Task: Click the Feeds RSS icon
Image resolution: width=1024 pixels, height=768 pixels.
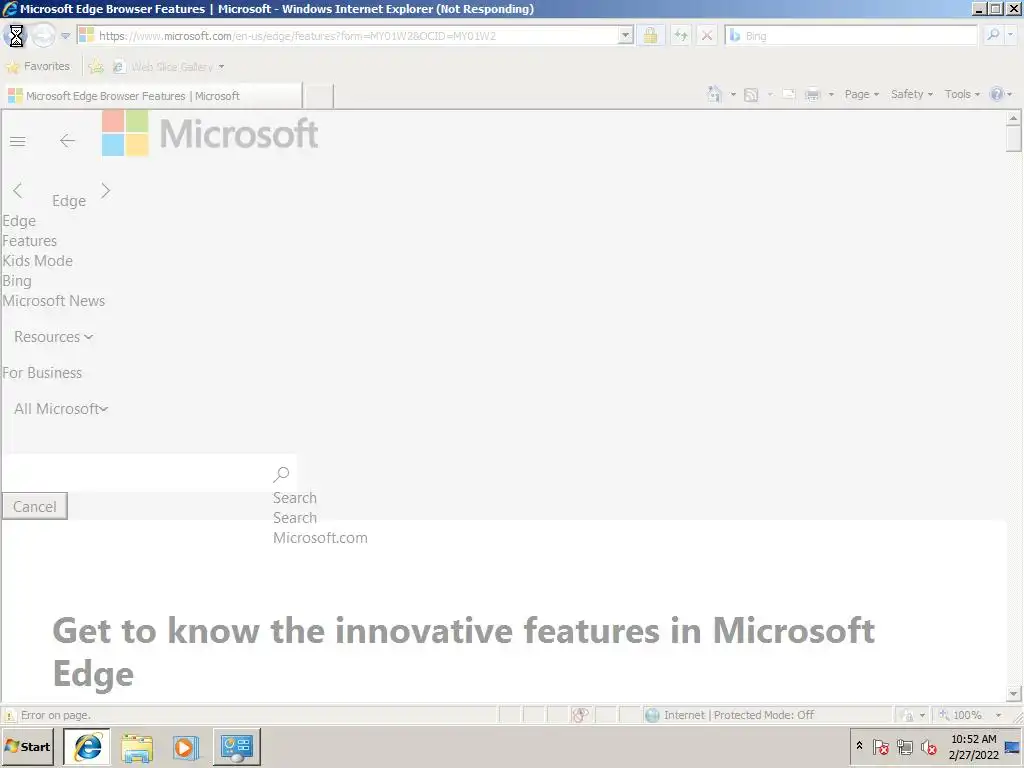Action: coord(751,95)
